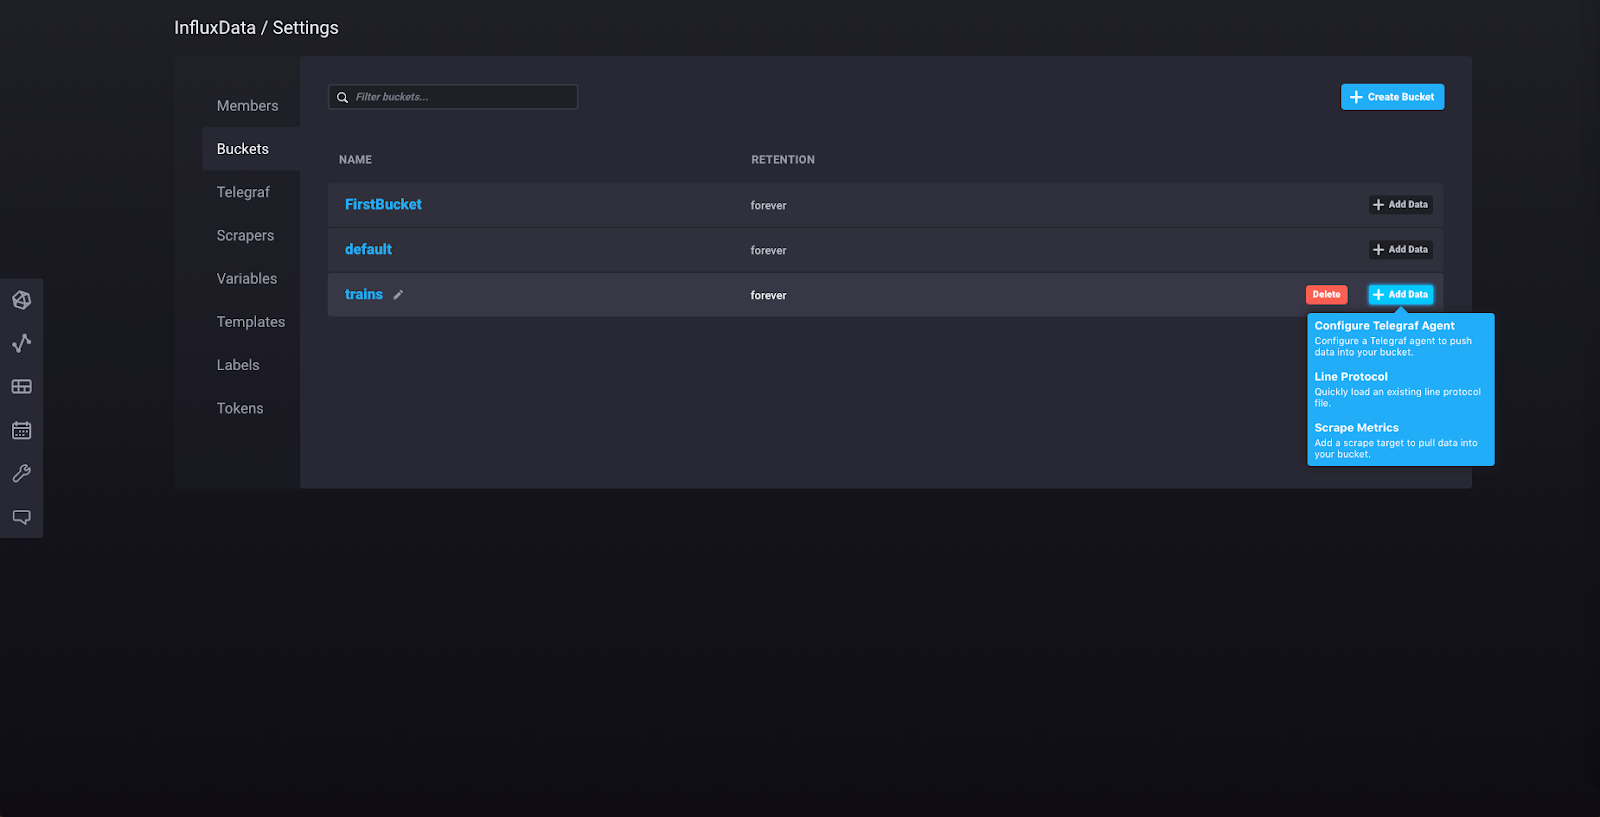Choose Configure Telegraf Agent option
Screen dimensions: 1600x817
point(1400,338)
